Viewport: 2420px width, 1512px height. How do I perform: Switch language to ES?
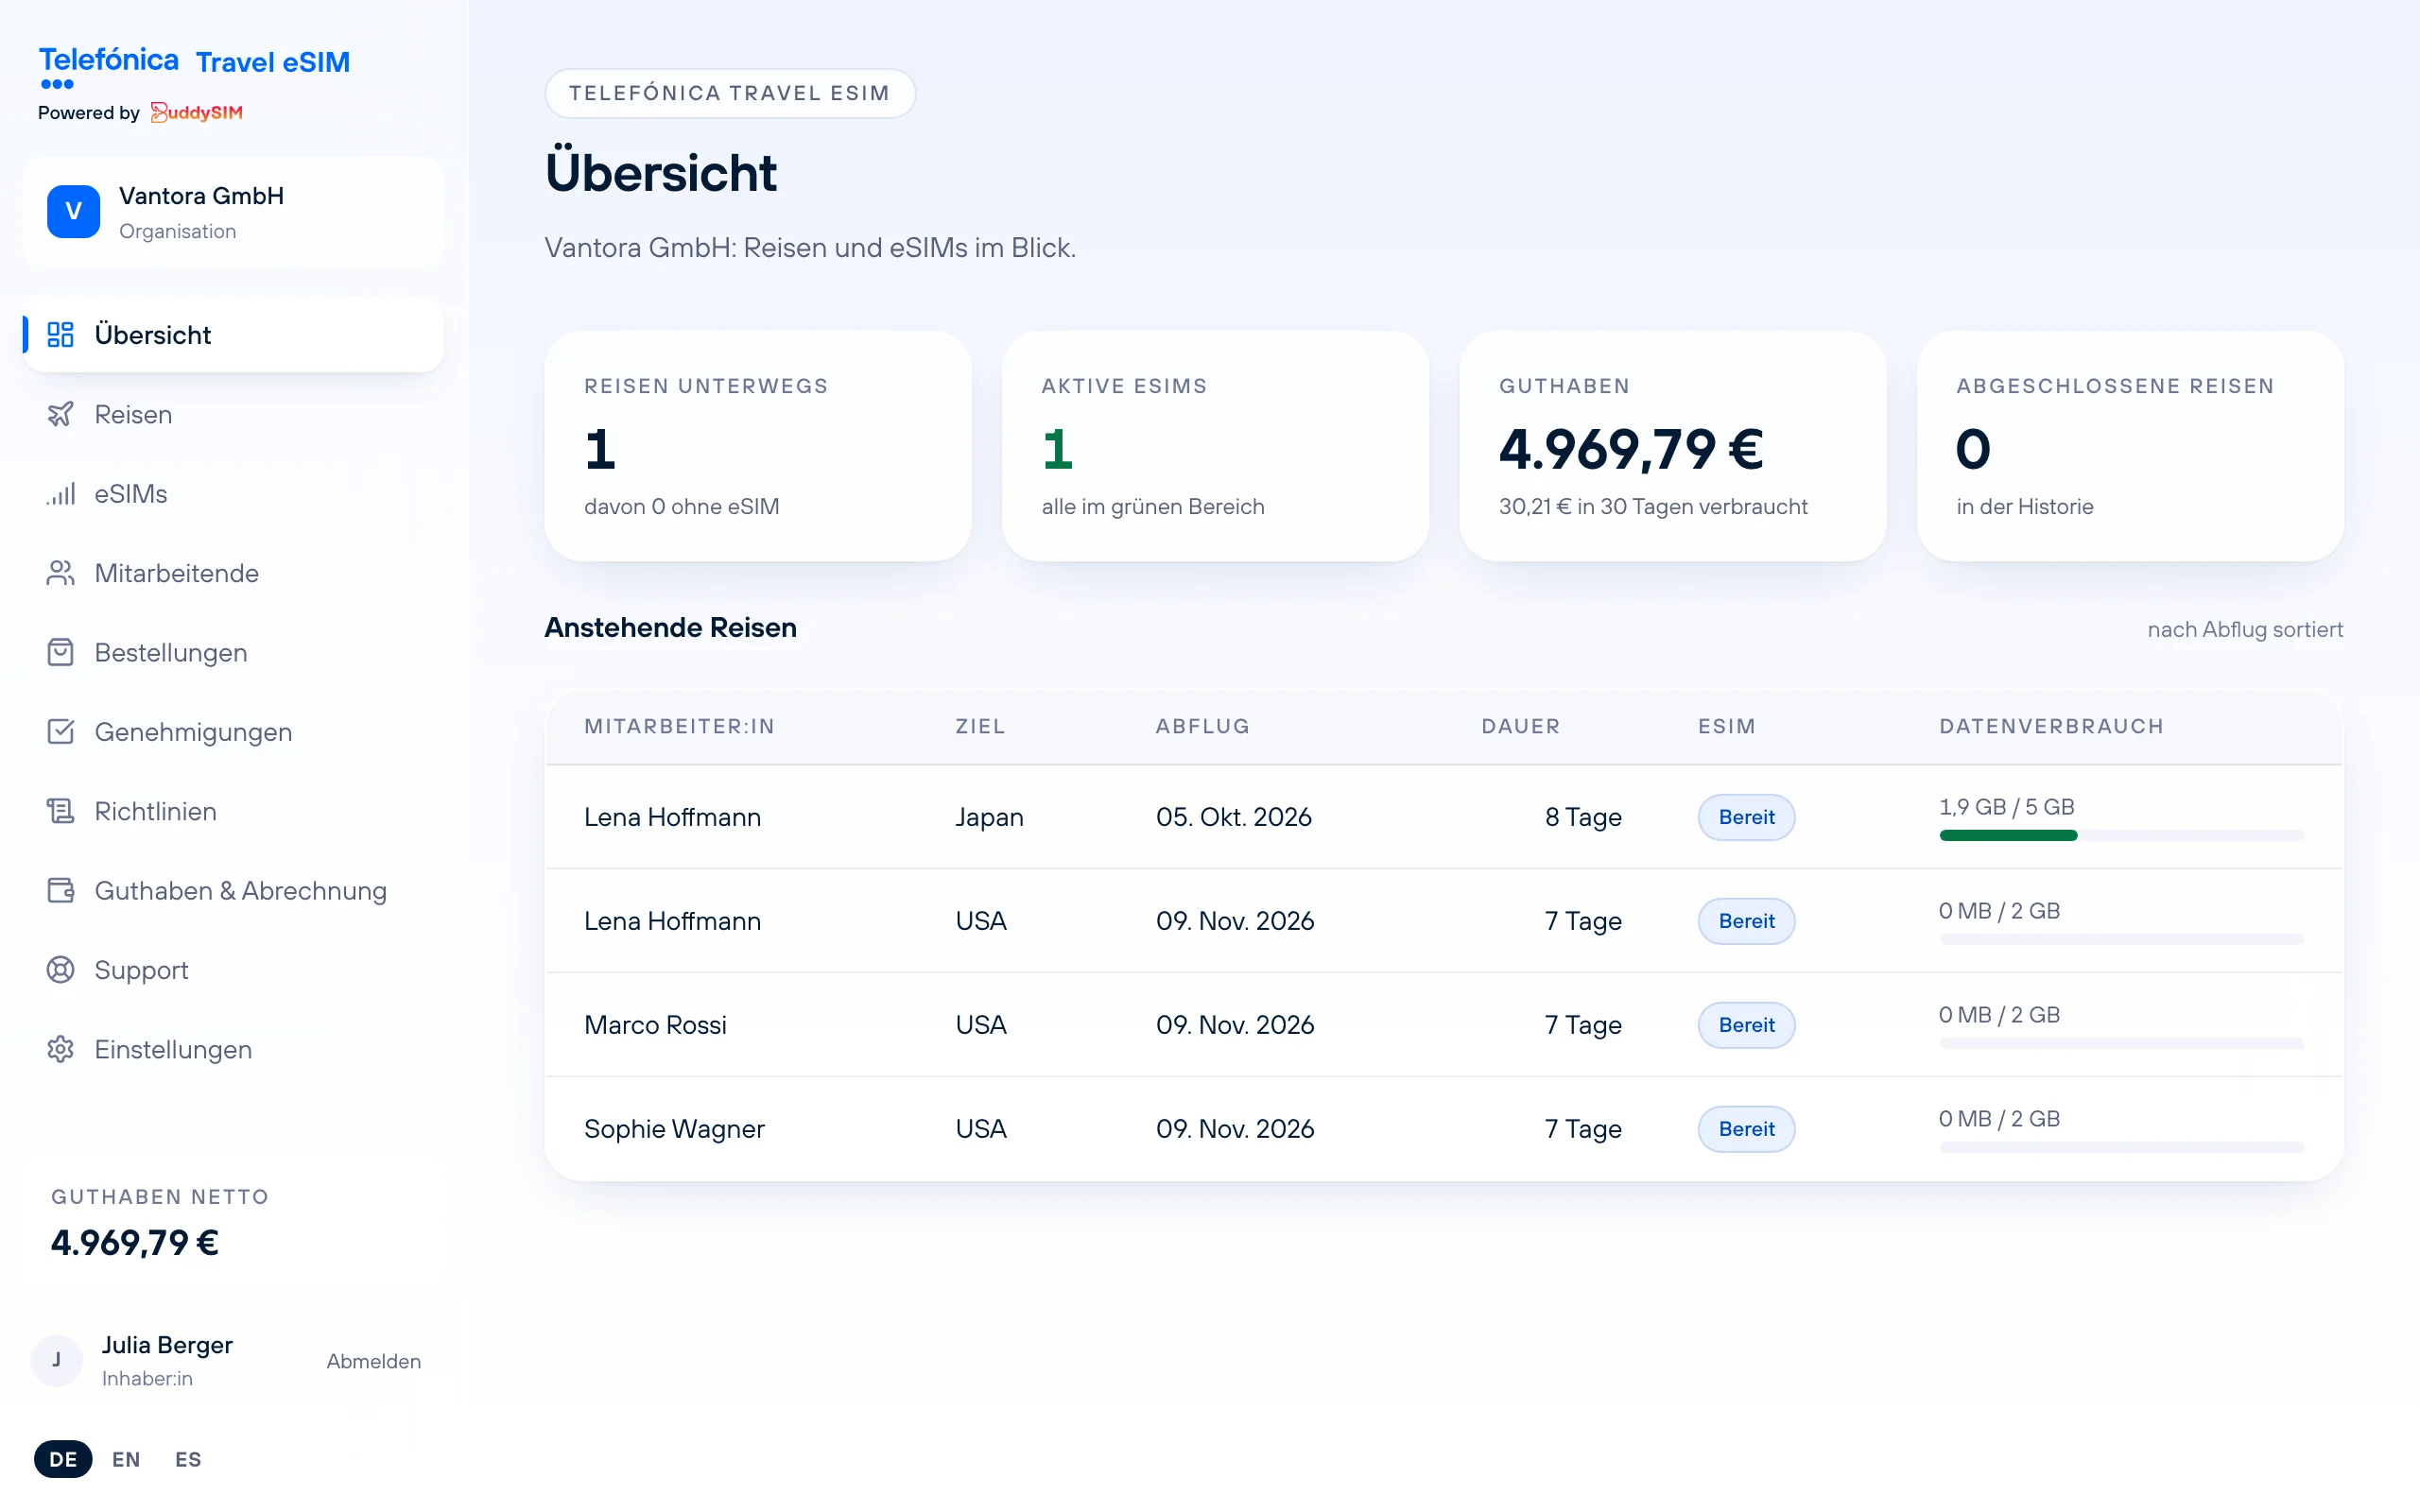tap(188, 1459)
